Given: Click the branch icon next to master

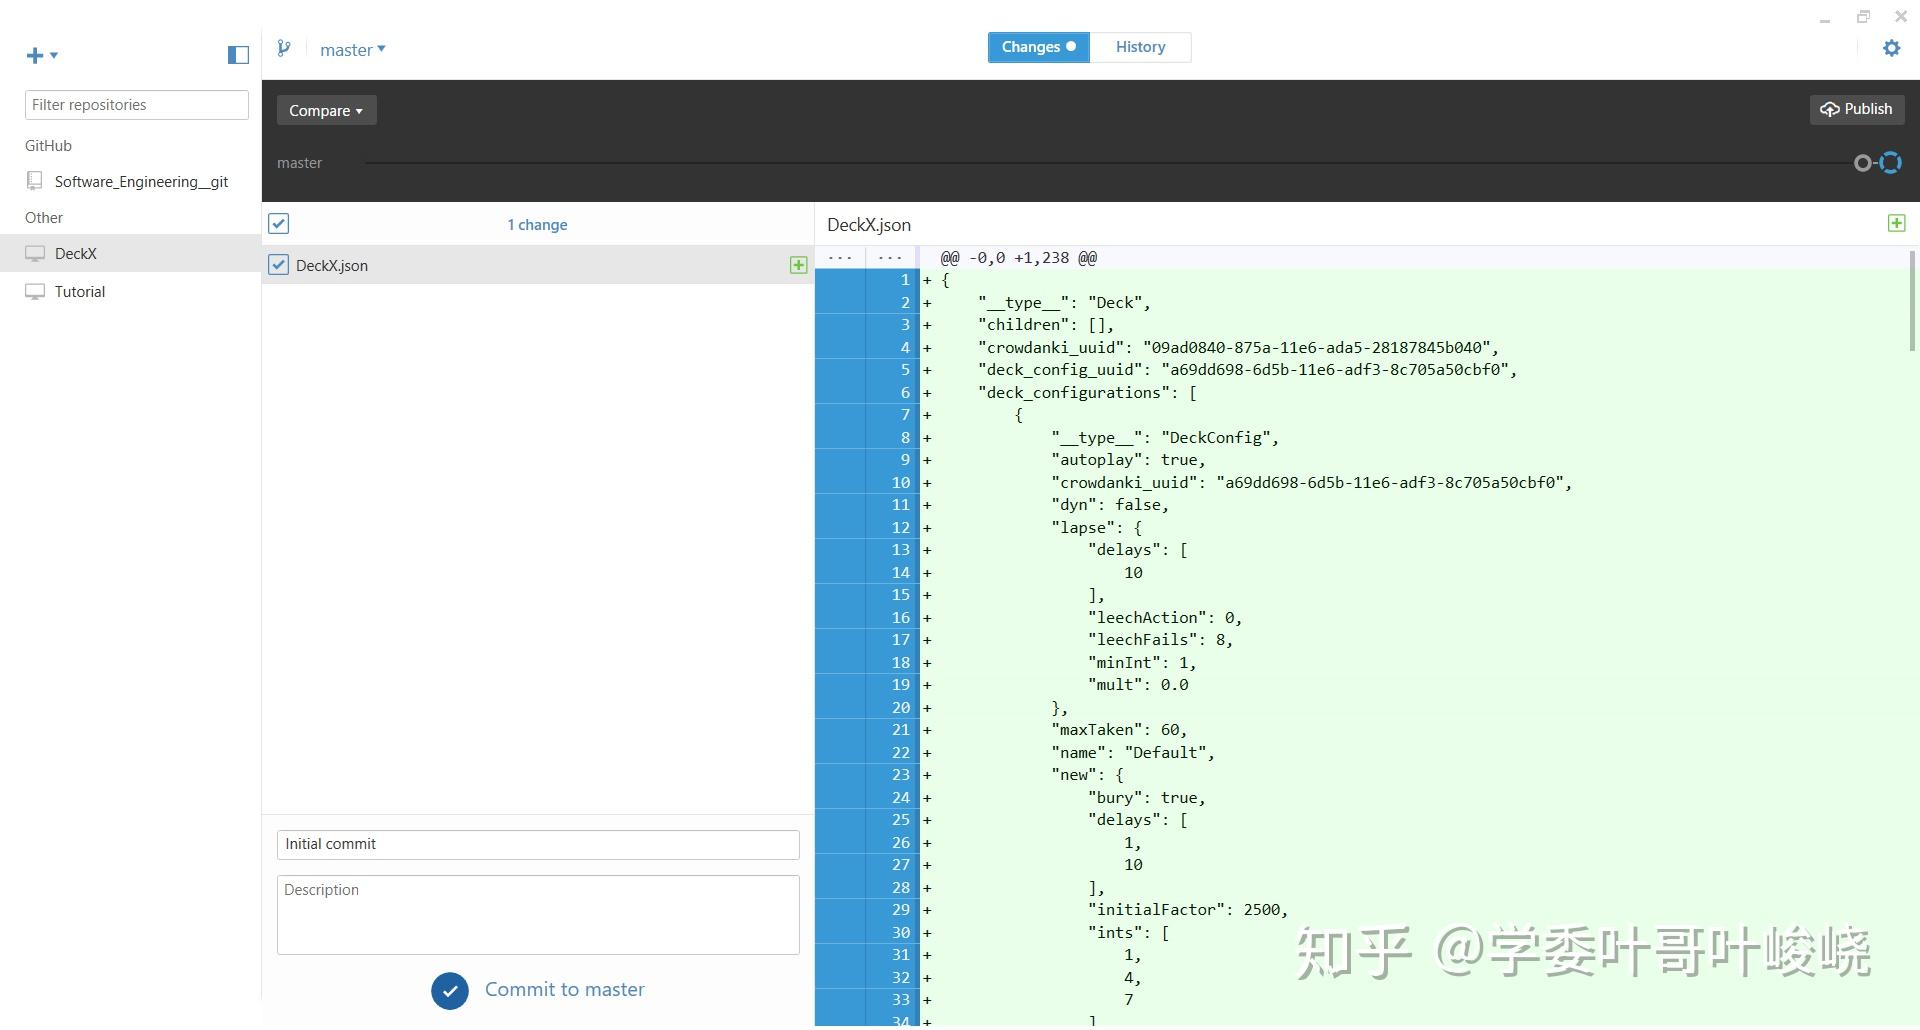Looking at the screenshot, I should 284,47.
